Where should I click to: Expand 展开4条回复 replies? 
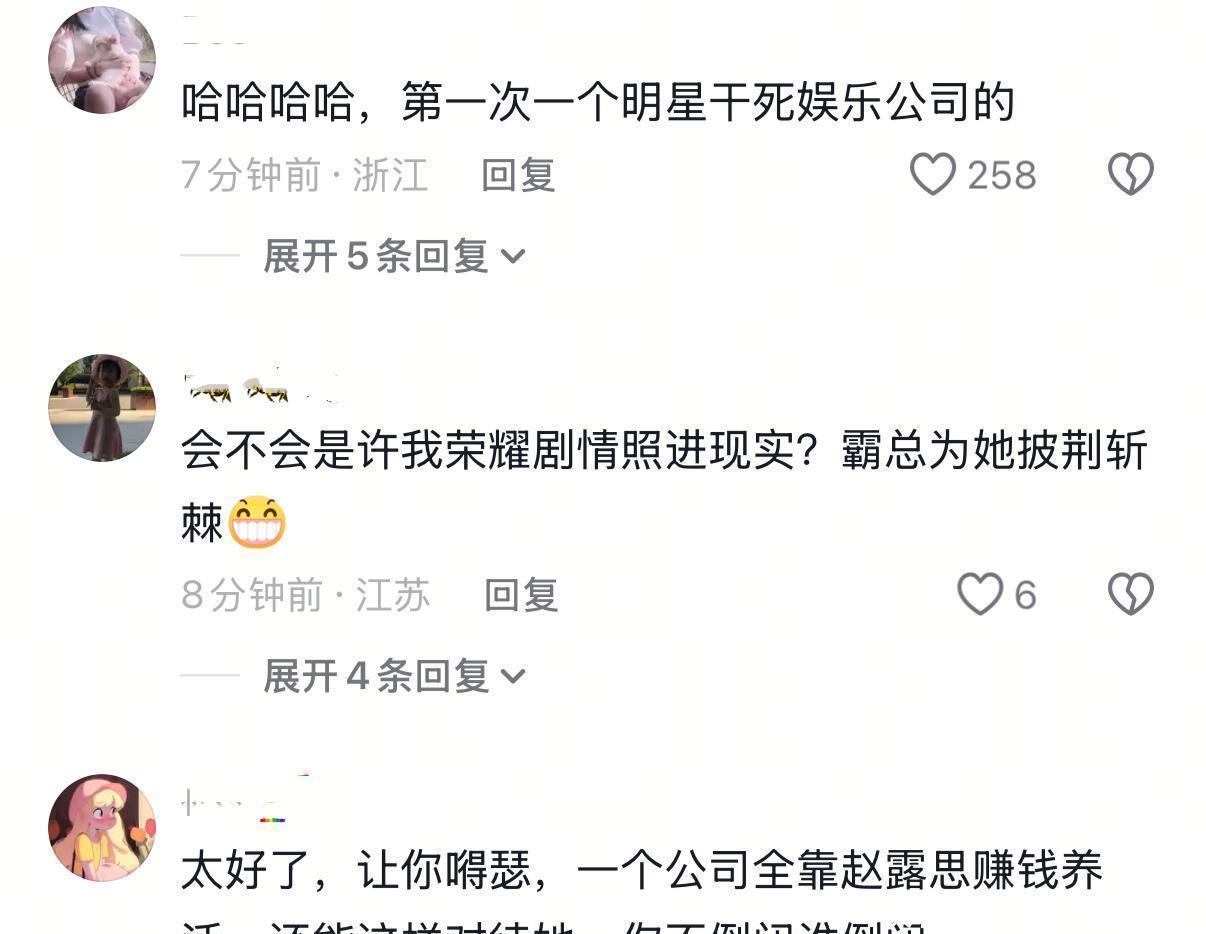click(394, 676)
